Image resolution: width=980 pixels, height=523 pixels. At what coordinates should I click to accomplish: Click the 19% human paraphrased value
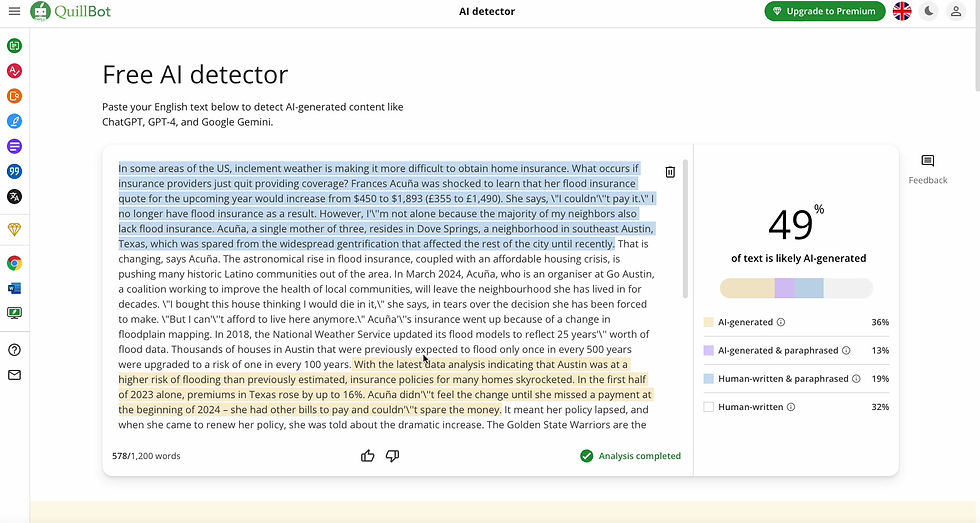[x=880, y=379]
